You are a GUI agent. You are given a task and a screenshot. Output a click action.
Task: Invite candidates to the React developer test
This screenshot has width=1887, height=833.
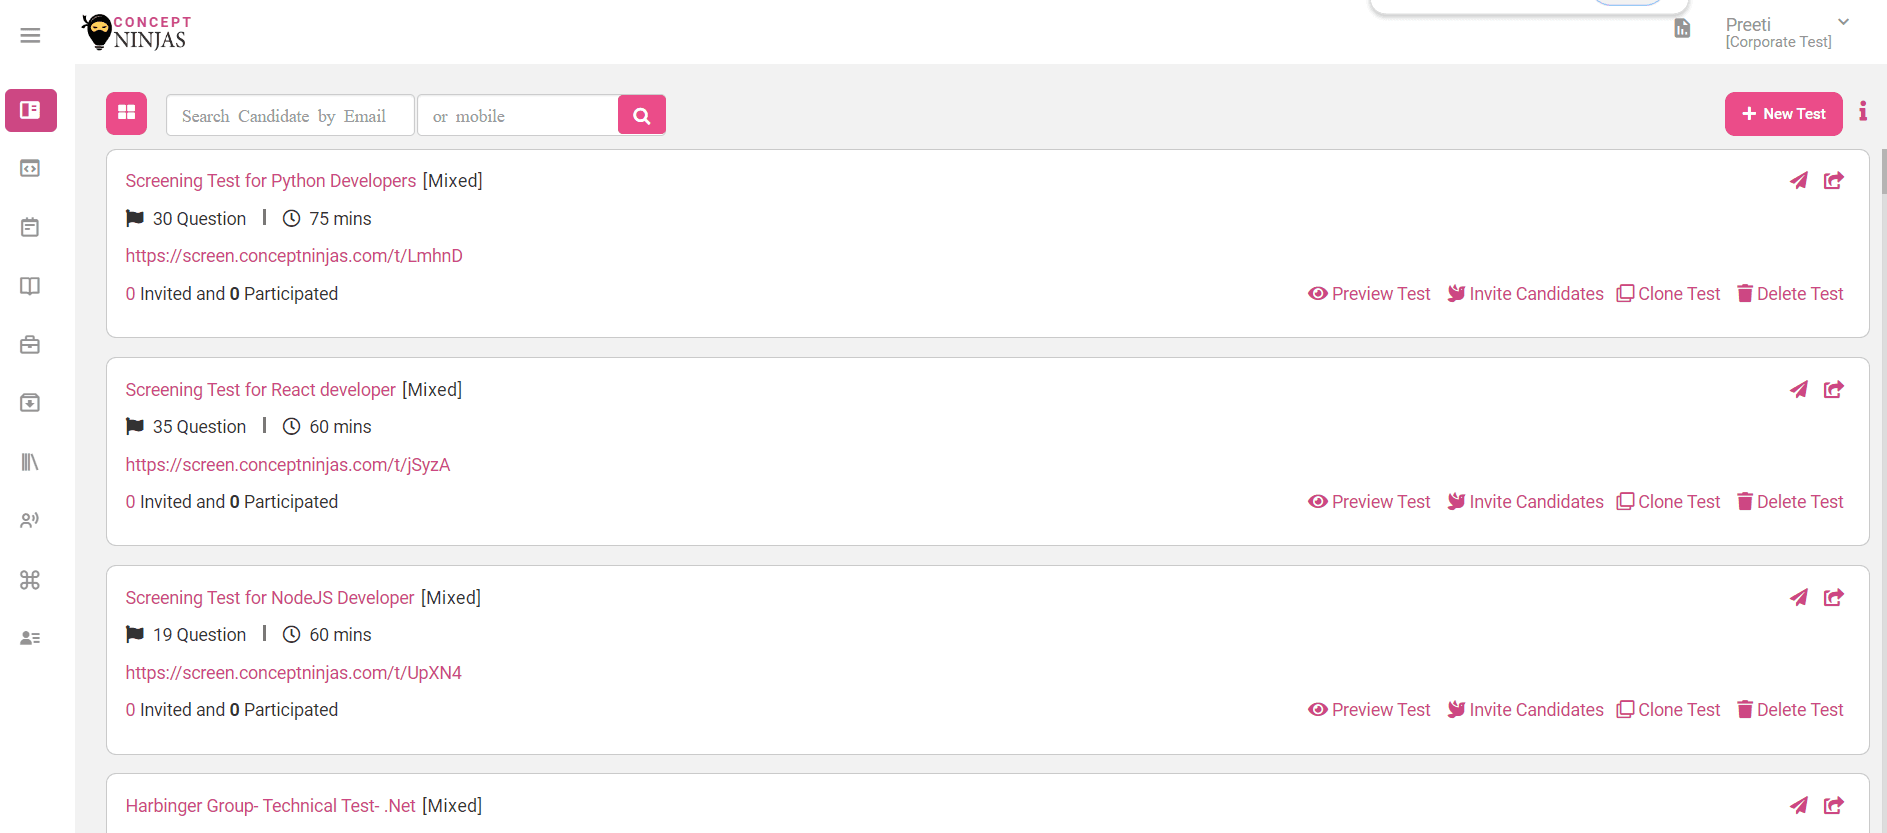tap(1525, 502)
